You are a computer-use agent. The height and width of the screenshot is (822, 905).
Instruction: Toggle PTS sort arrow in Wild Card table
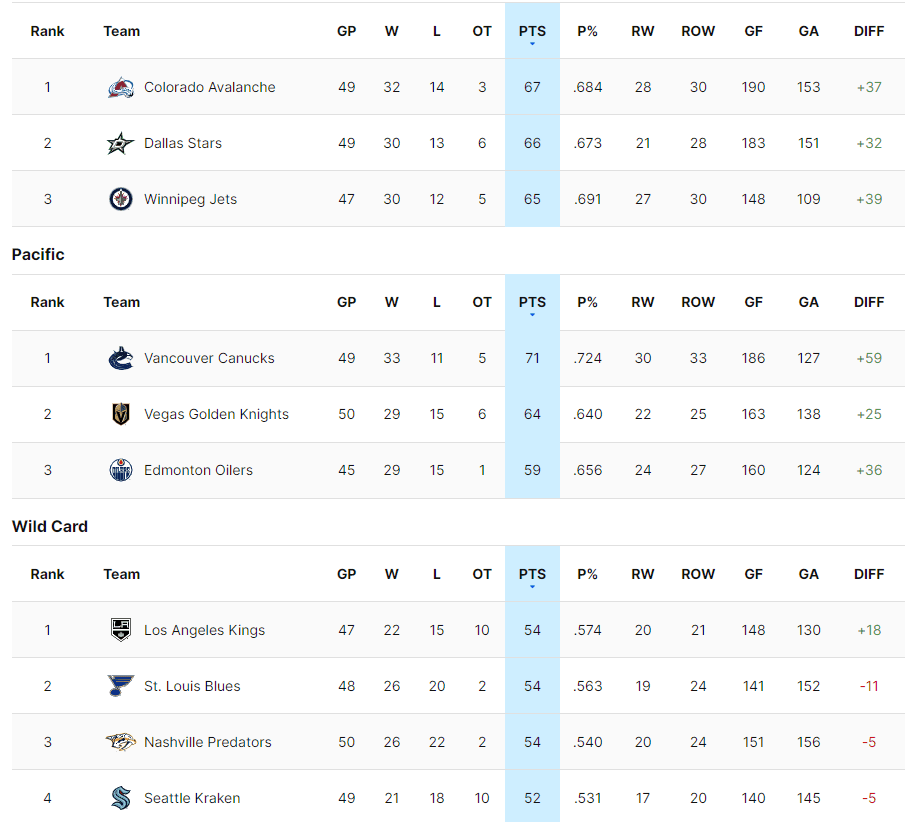pos(532,587)
